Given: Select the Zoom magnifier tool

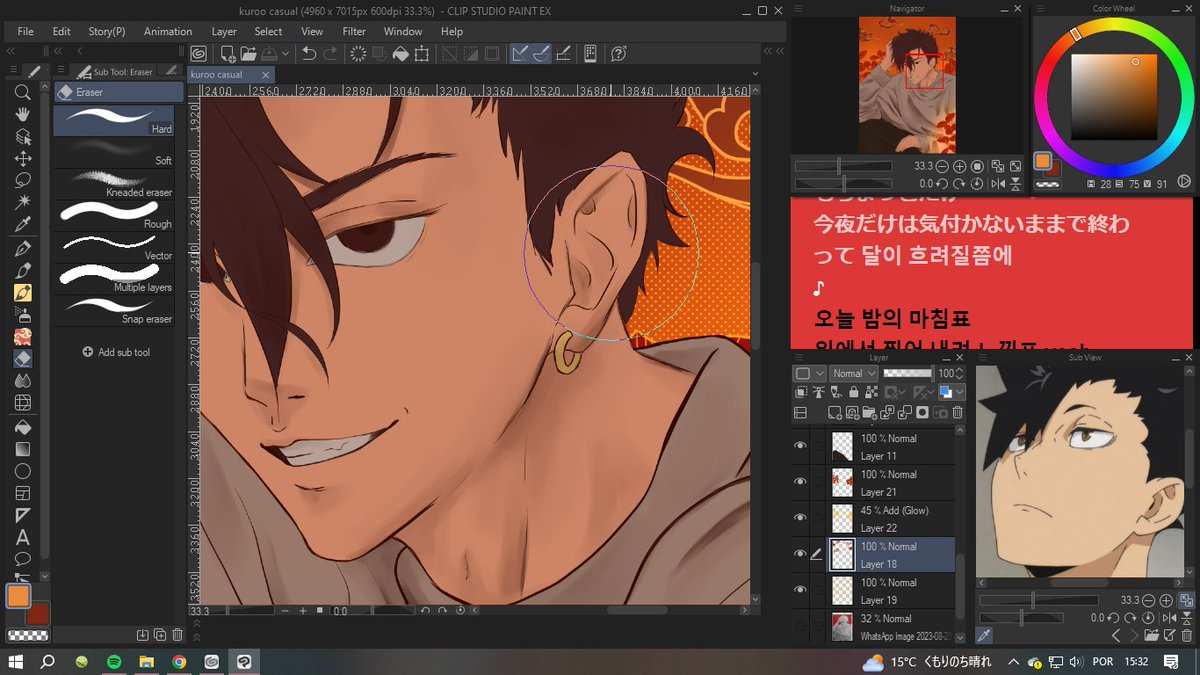Looking at the screenshot, I should tap(22, 92).
